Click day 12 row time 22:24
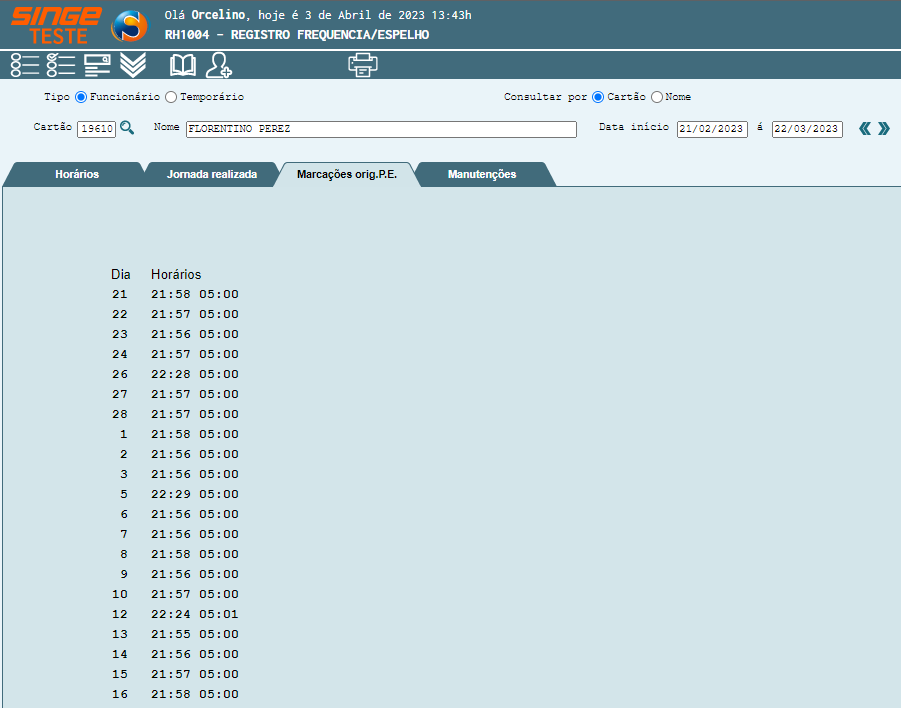The height and width of the screenshot is (708, 901). point(171,614)
